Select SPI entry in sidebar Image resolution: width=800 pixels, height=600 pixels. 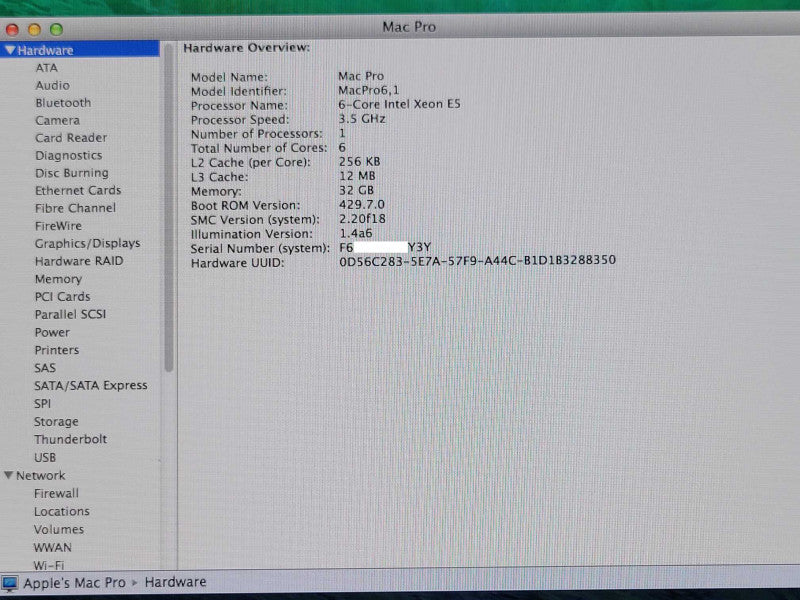pos(42,404)
